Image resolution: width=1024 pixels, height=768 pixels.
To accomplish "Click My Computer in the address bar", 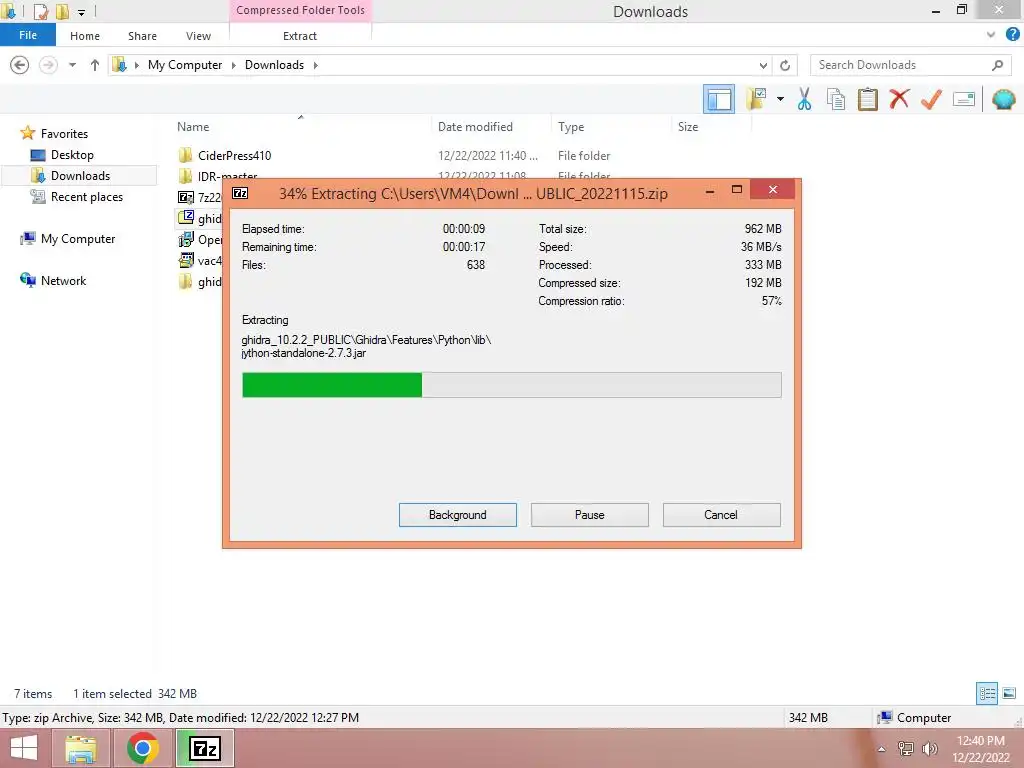I will pos(185,65).
